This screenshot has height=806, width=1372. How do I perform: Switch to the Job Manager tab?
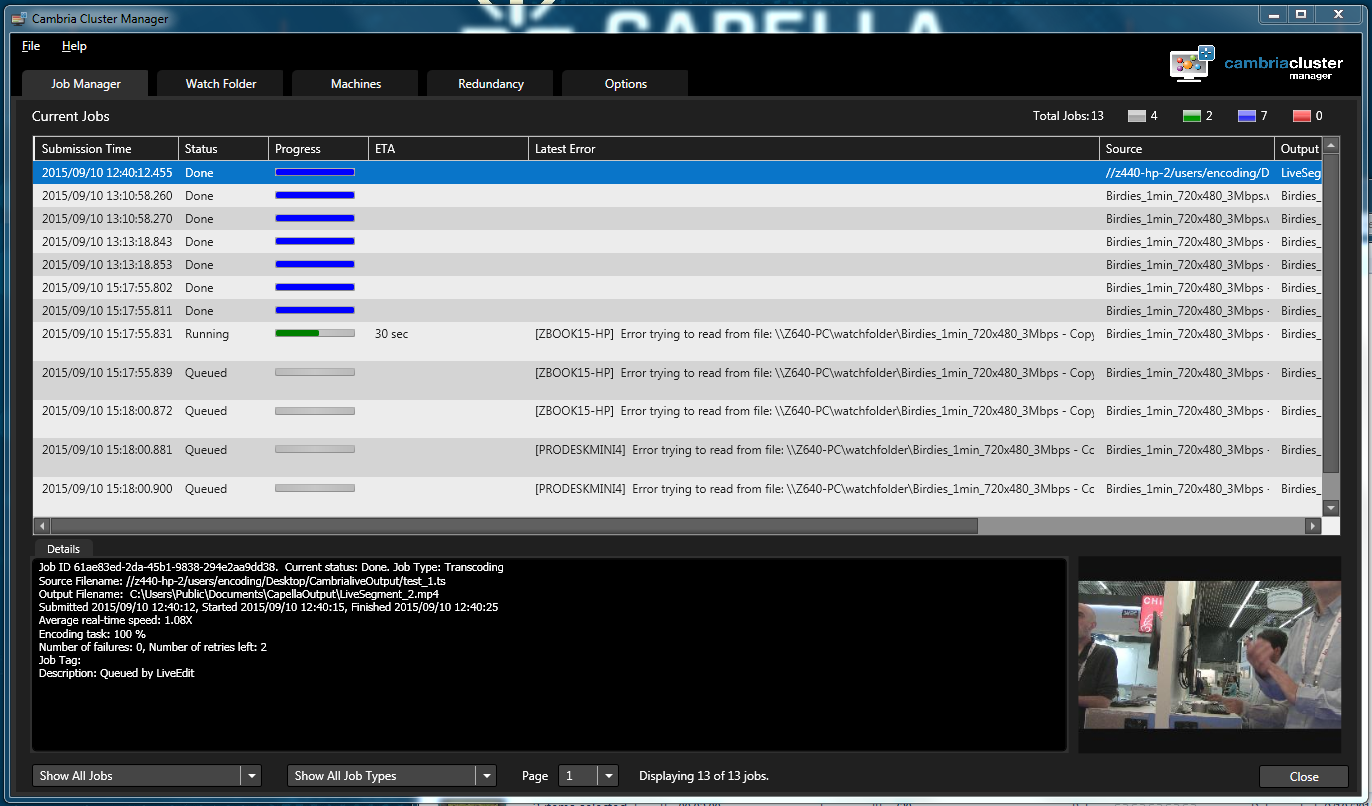tap(86, 84)
